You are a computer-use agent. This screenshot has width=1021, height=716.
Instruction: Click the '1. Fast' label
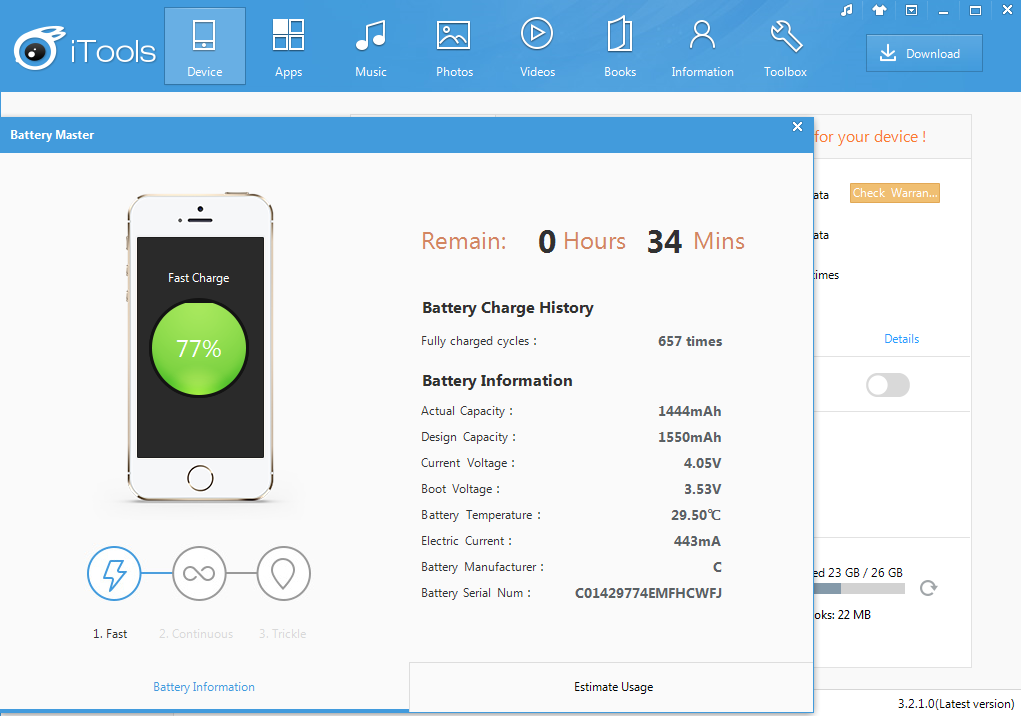coord(110,634)
